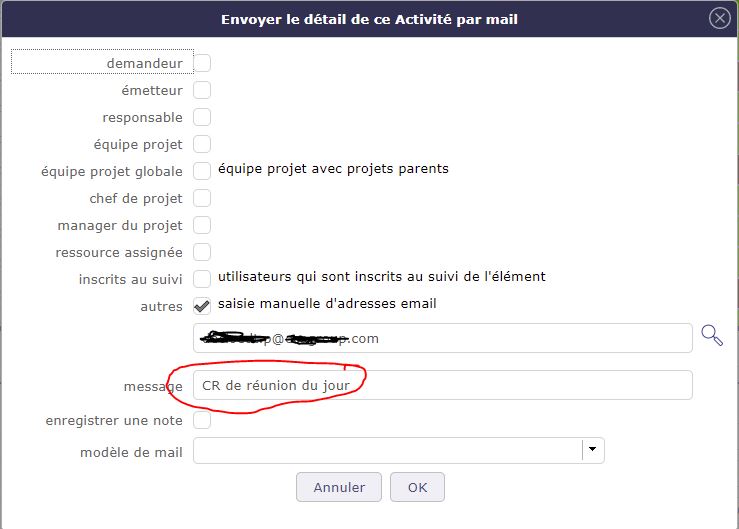Viewport: 739px width, 529px height.
Task: Uncheck the autres checkbox
Action: (x=202, y=306)
